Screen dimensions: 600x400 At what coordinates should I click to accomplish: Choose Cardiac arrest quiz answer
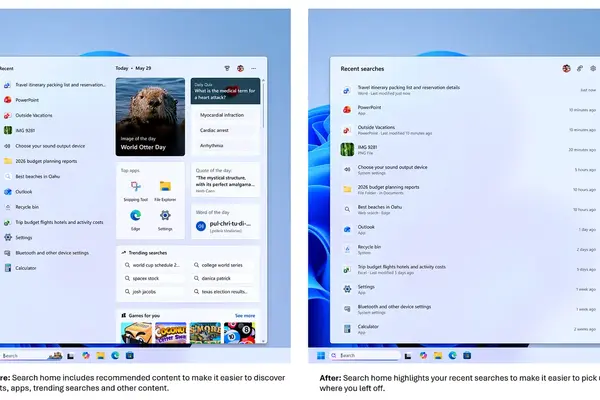pos(226,130)
